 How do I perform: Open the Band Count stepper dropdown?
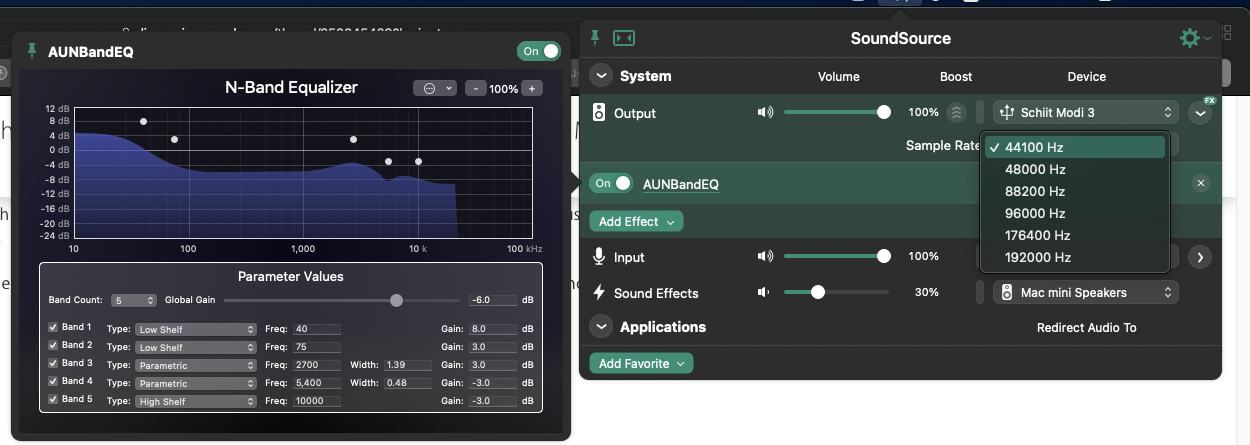point(135,300)
